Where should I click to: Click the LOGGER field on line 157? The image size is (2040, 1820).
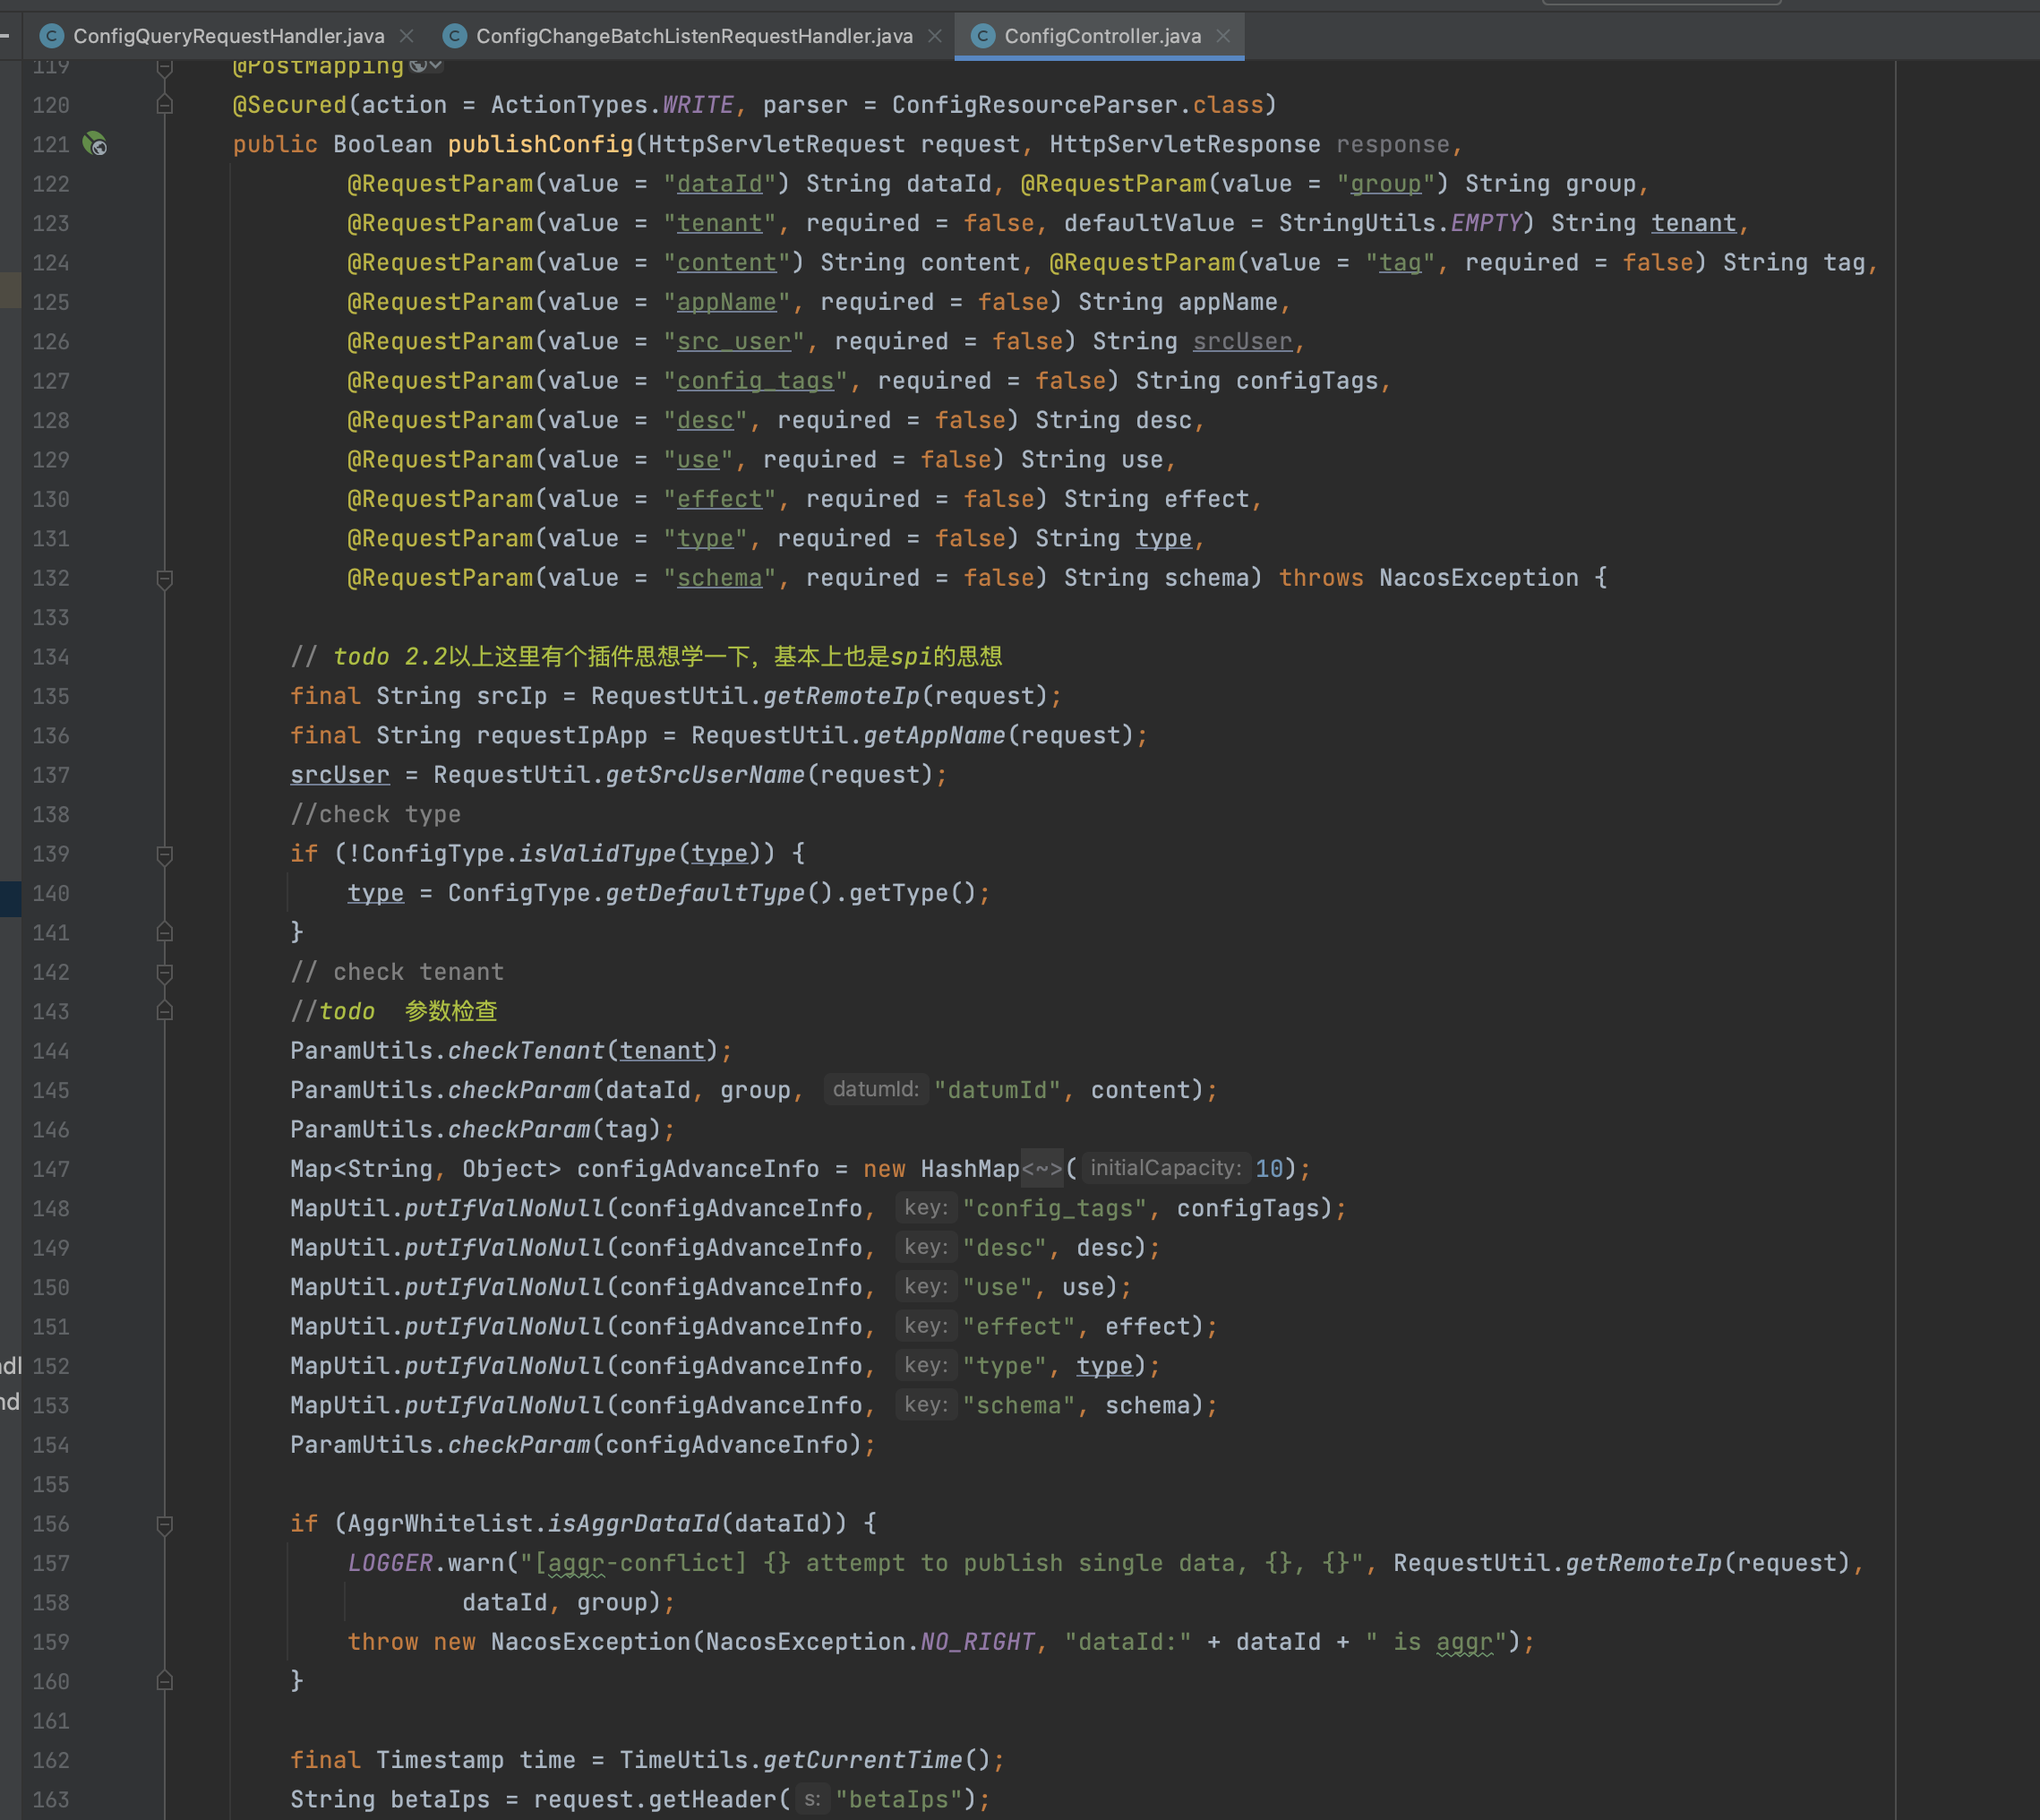[390, 1563]
